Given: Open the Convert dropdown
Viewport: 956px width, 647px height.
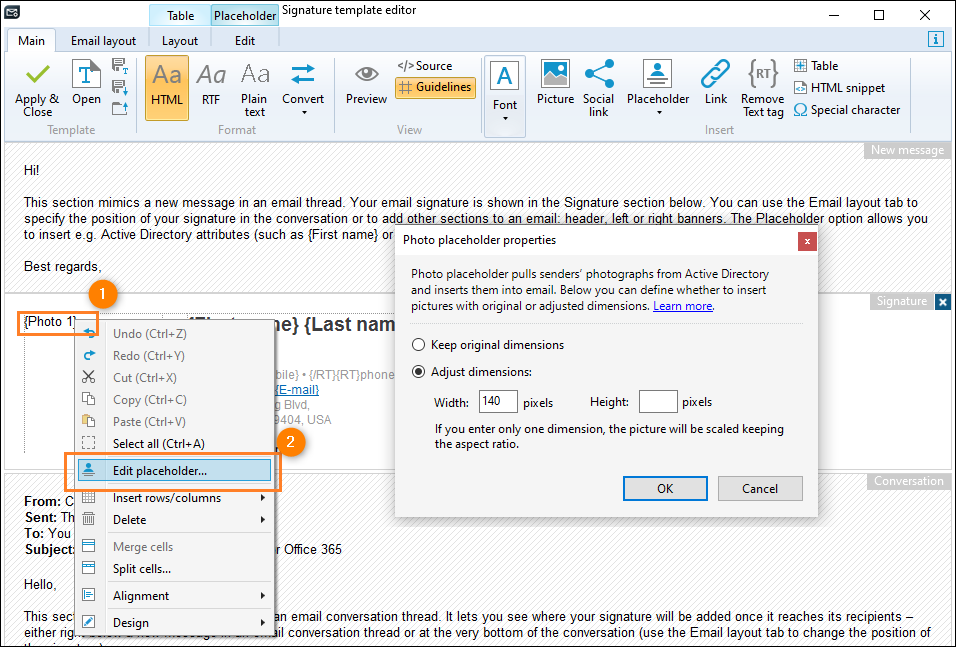Looking at the screenshot, I should (303, 90).
